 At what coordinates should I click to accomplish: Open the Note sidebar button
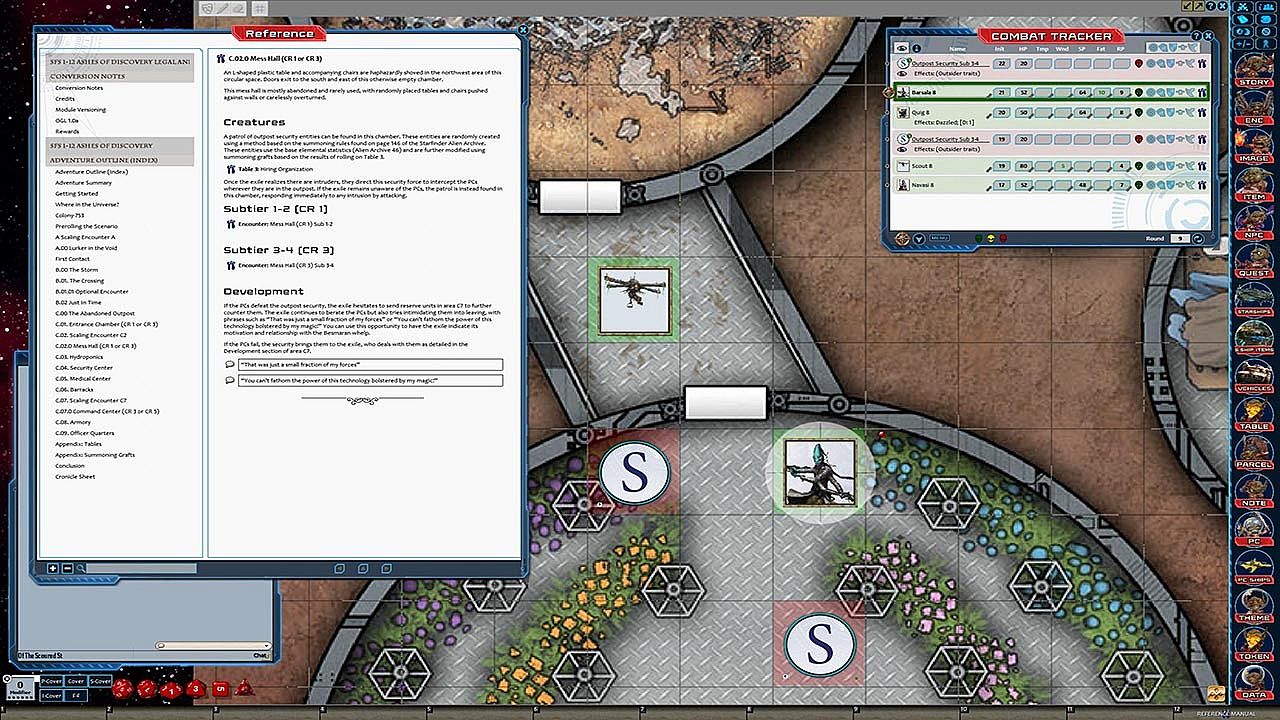tap(1254, 488)
